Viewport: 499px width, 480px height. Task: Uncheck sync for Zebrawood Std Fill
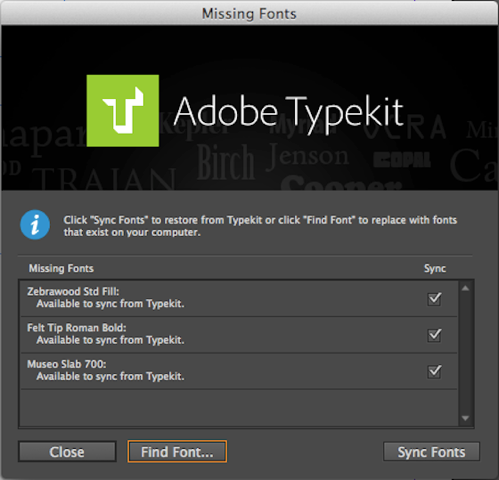pos(434,298)
